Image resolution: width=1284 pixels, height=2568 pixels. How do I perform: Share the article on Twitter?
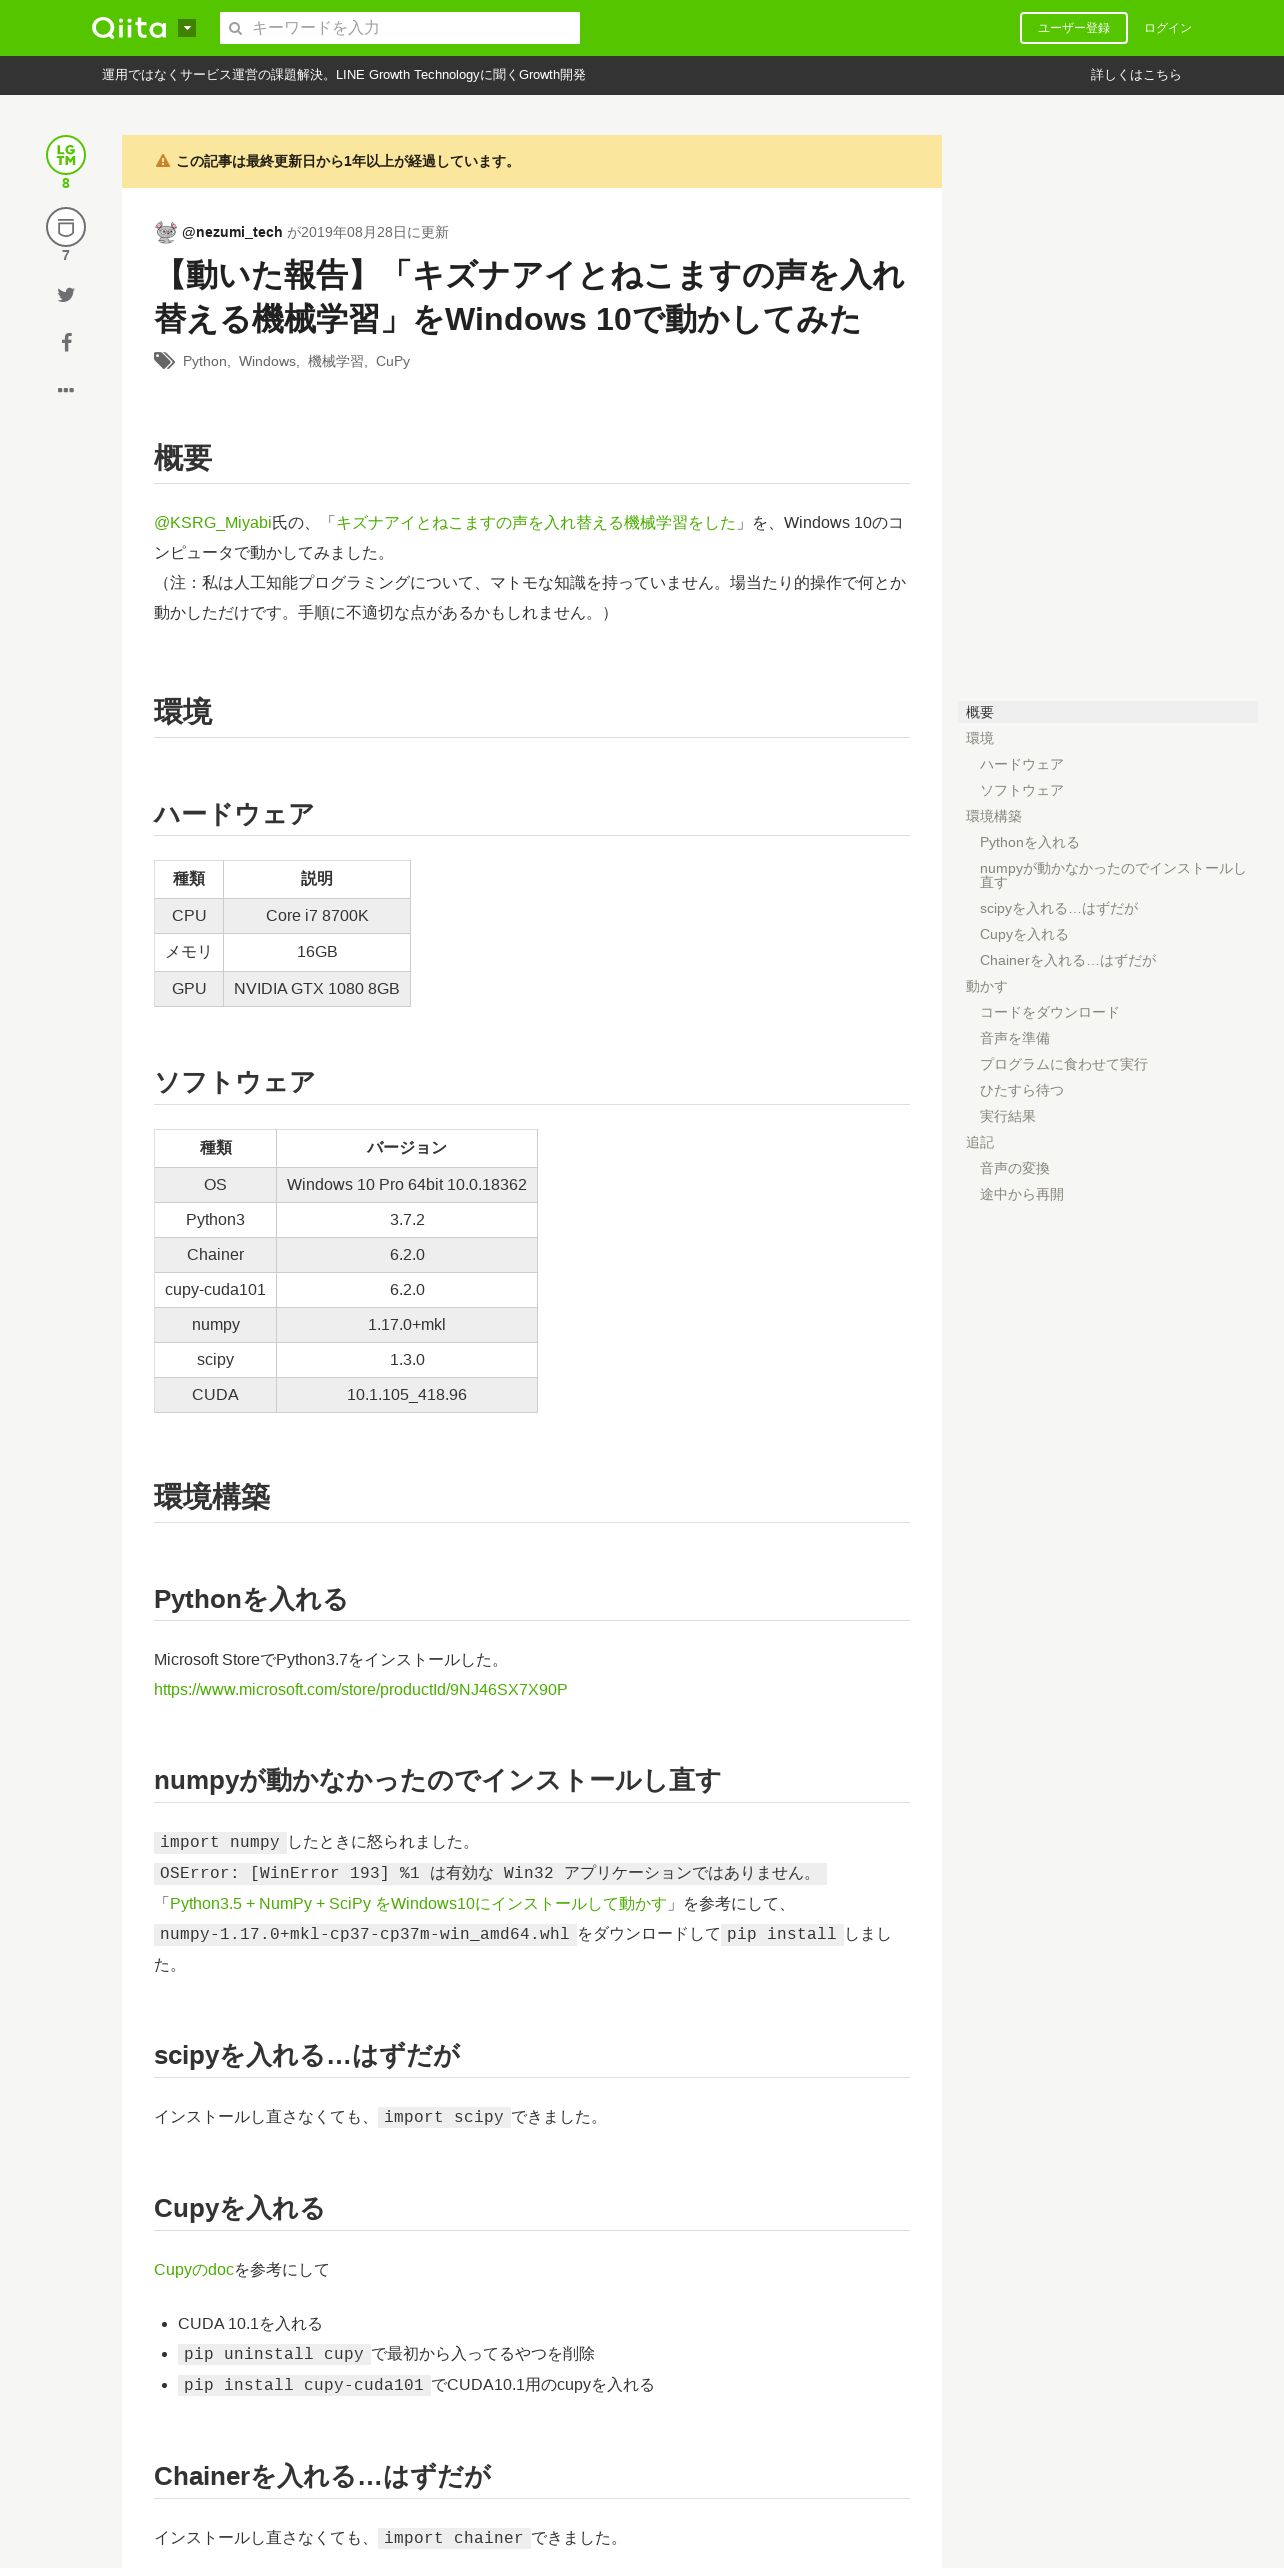click(66, 295)
